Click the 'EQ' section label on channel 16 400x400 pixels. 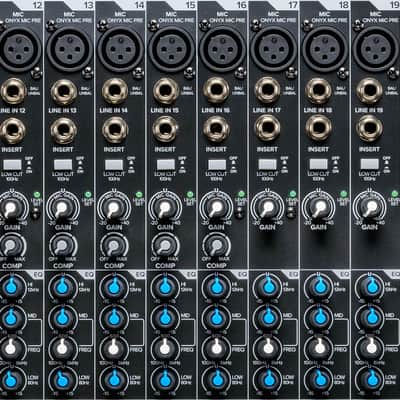pyautogui.click(x=242, y=274)
